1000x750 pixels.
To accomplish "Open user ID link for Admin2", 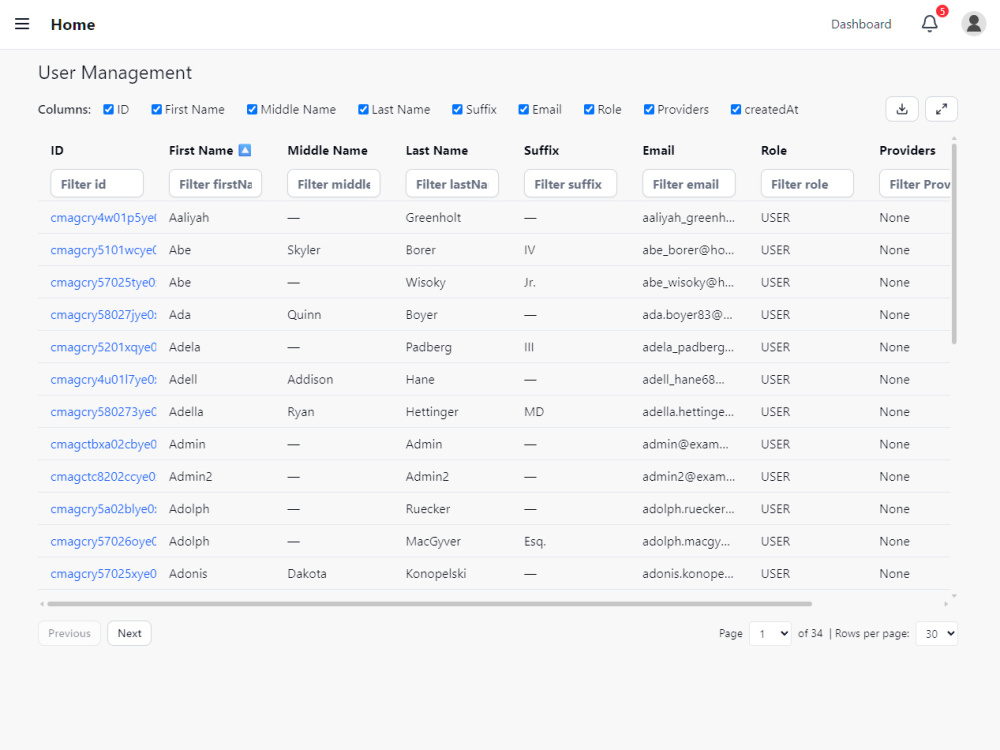I will point(103,476).
